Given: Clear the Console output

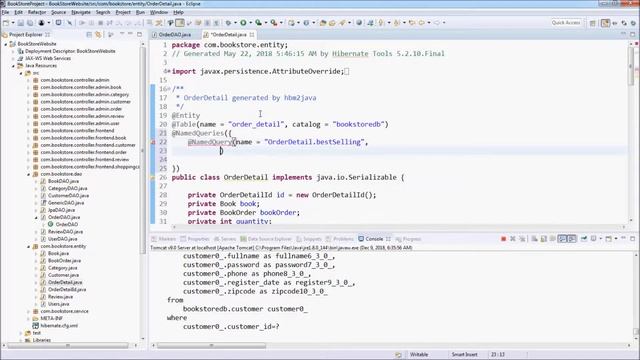Looking at the screenshot, I should pos(534,239).
